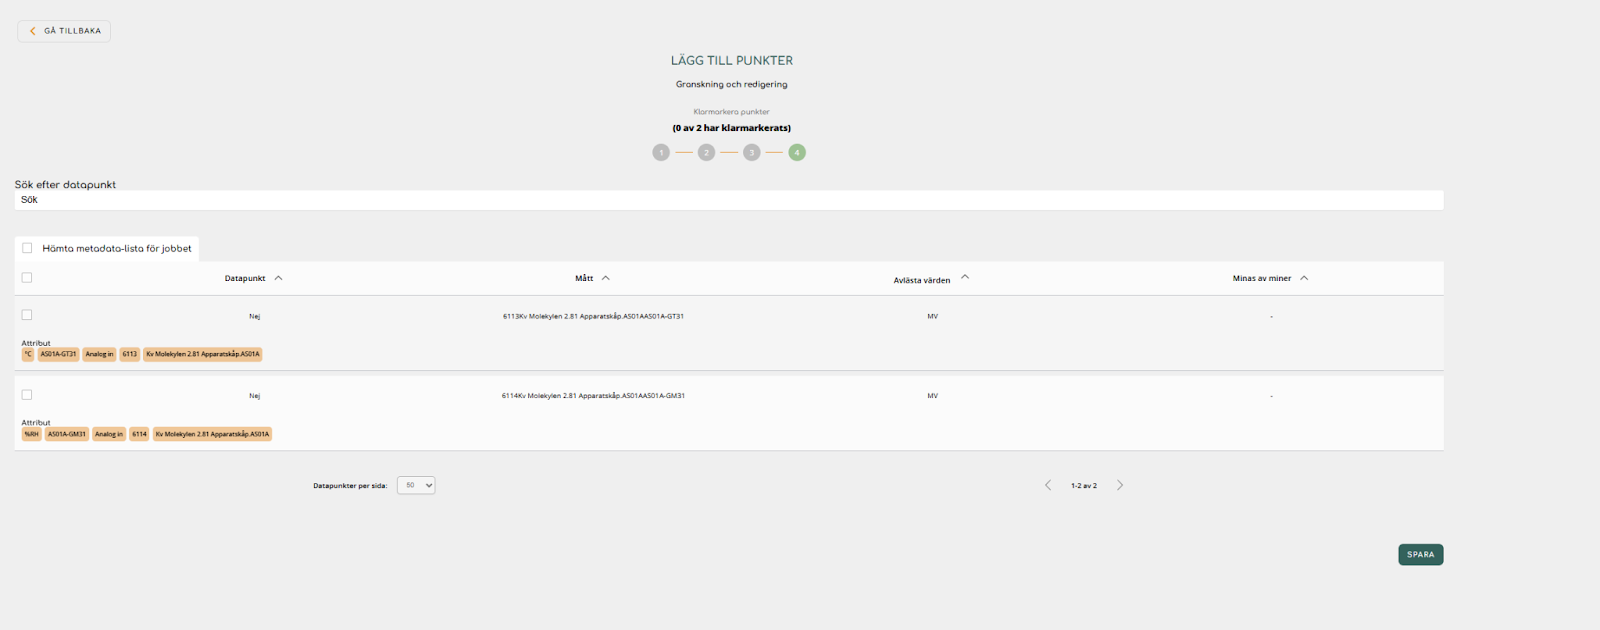Open the Datapunkter per sida dropdown
Viewport: 1600px width, 630px height.
pyautogui.click(x=416, y=485)
